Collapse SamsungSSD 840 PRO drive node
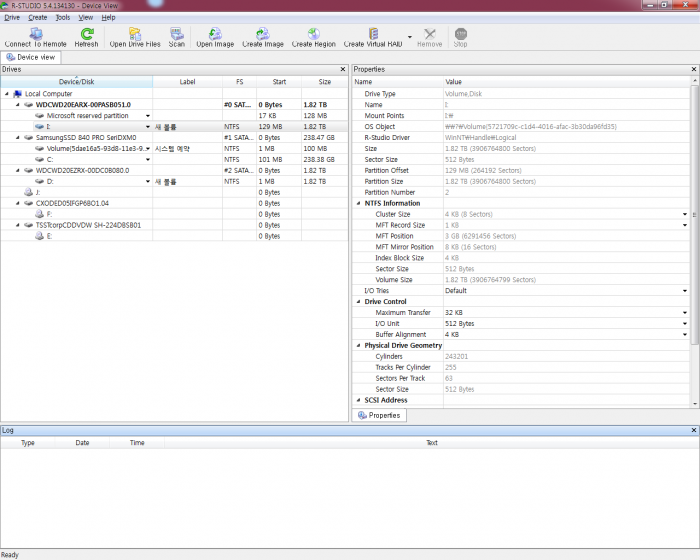Image resolution: width=700 pixels, height=560 pixels. tap(17, 138)
